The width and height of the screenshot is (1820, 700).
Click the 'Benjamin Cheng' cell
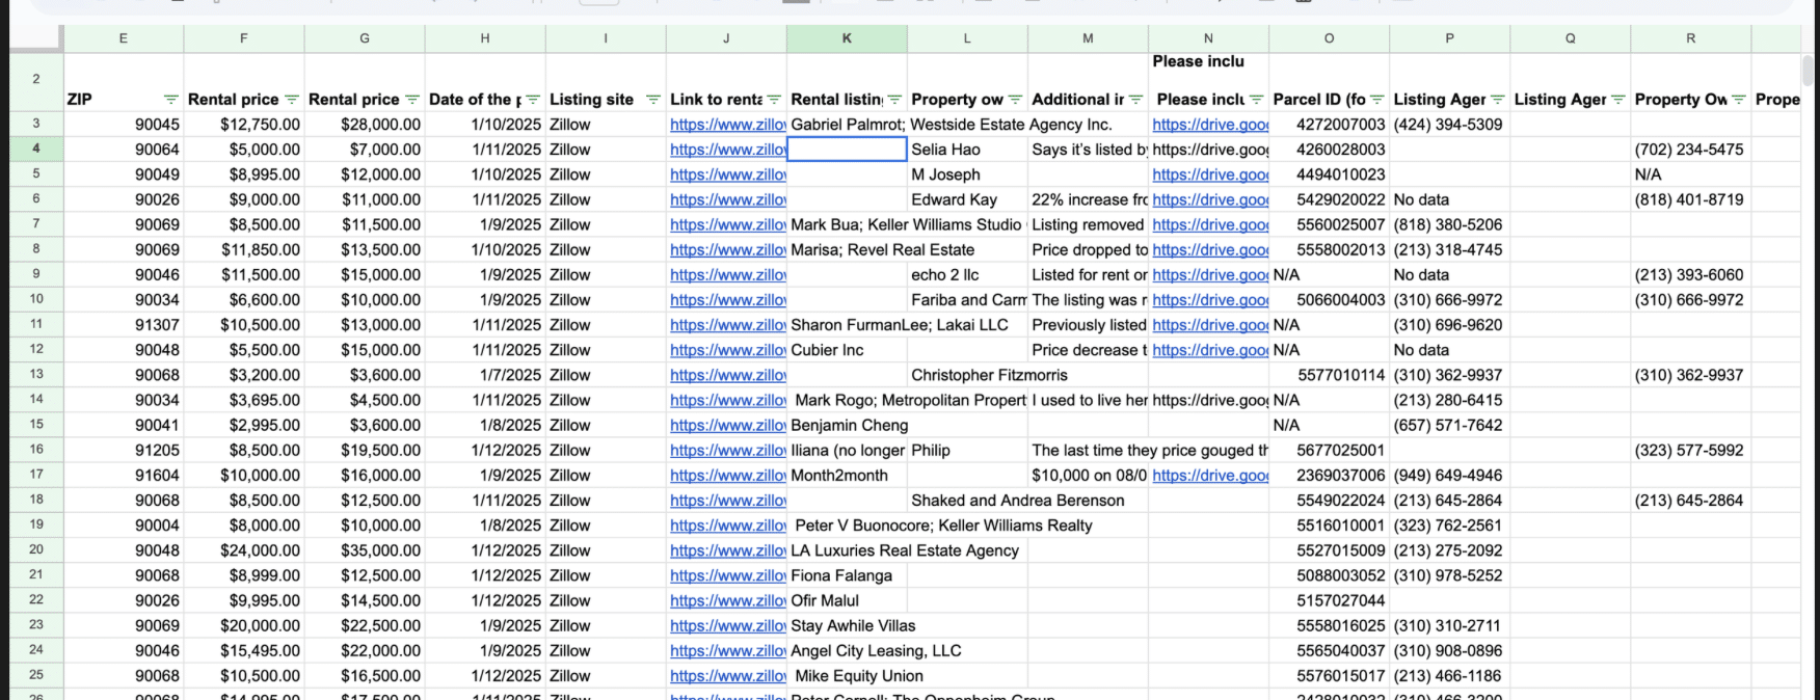tap(849, 425)
